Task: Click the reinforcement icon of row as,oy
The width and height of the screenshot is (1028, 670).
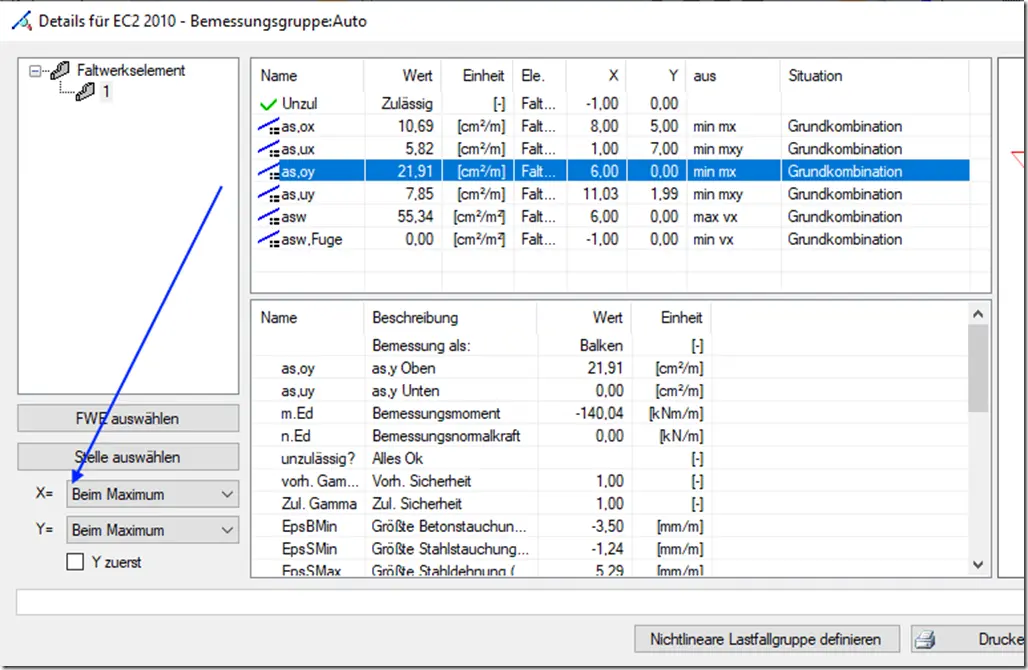Action: pyautogui.click(x=269, y=172)
